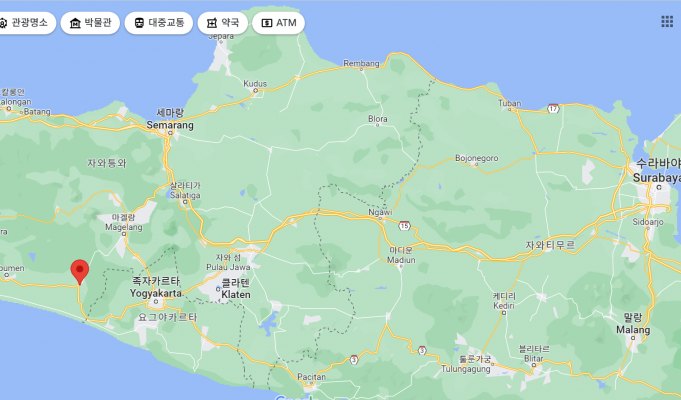Click the pharmacy icon on 약국 chip
The width and height of the screenshot is (681, 400).
[x=211, y=22]
